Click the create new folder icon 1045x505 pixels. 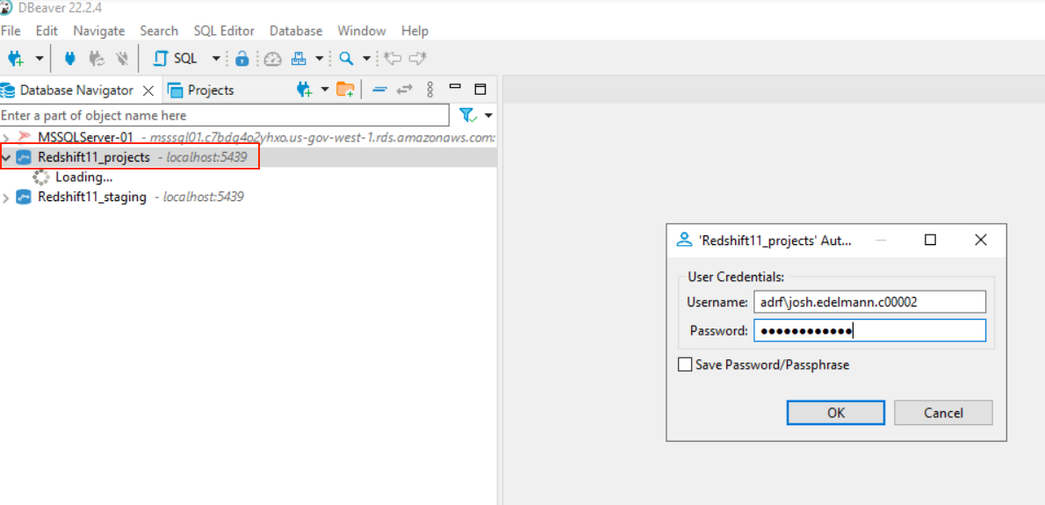pyautogui.click(x=345, y=89)
